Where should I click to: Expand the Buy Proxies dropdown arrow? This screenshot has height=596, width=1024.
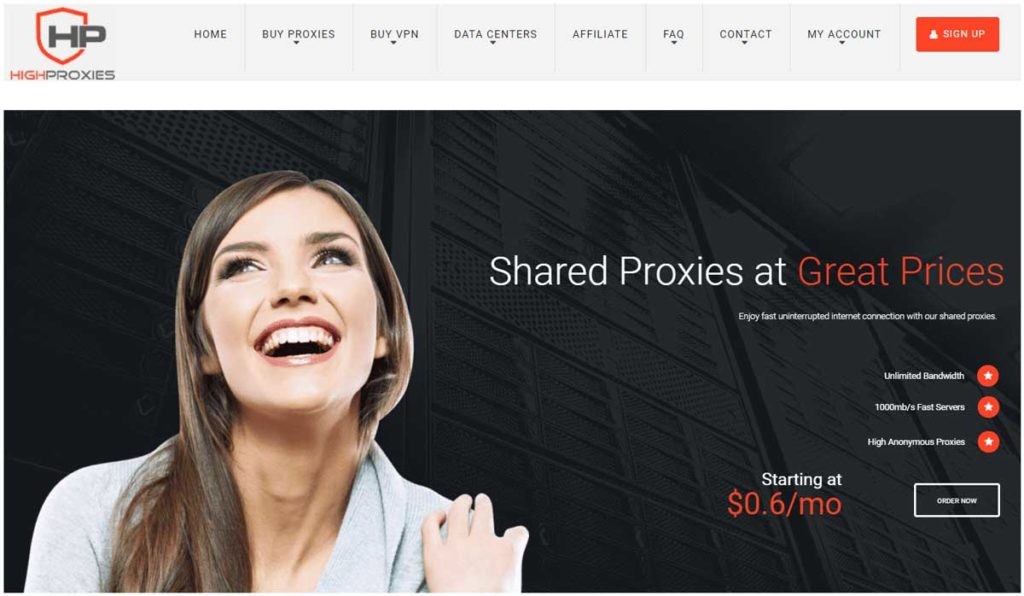(x=296, y=43)
